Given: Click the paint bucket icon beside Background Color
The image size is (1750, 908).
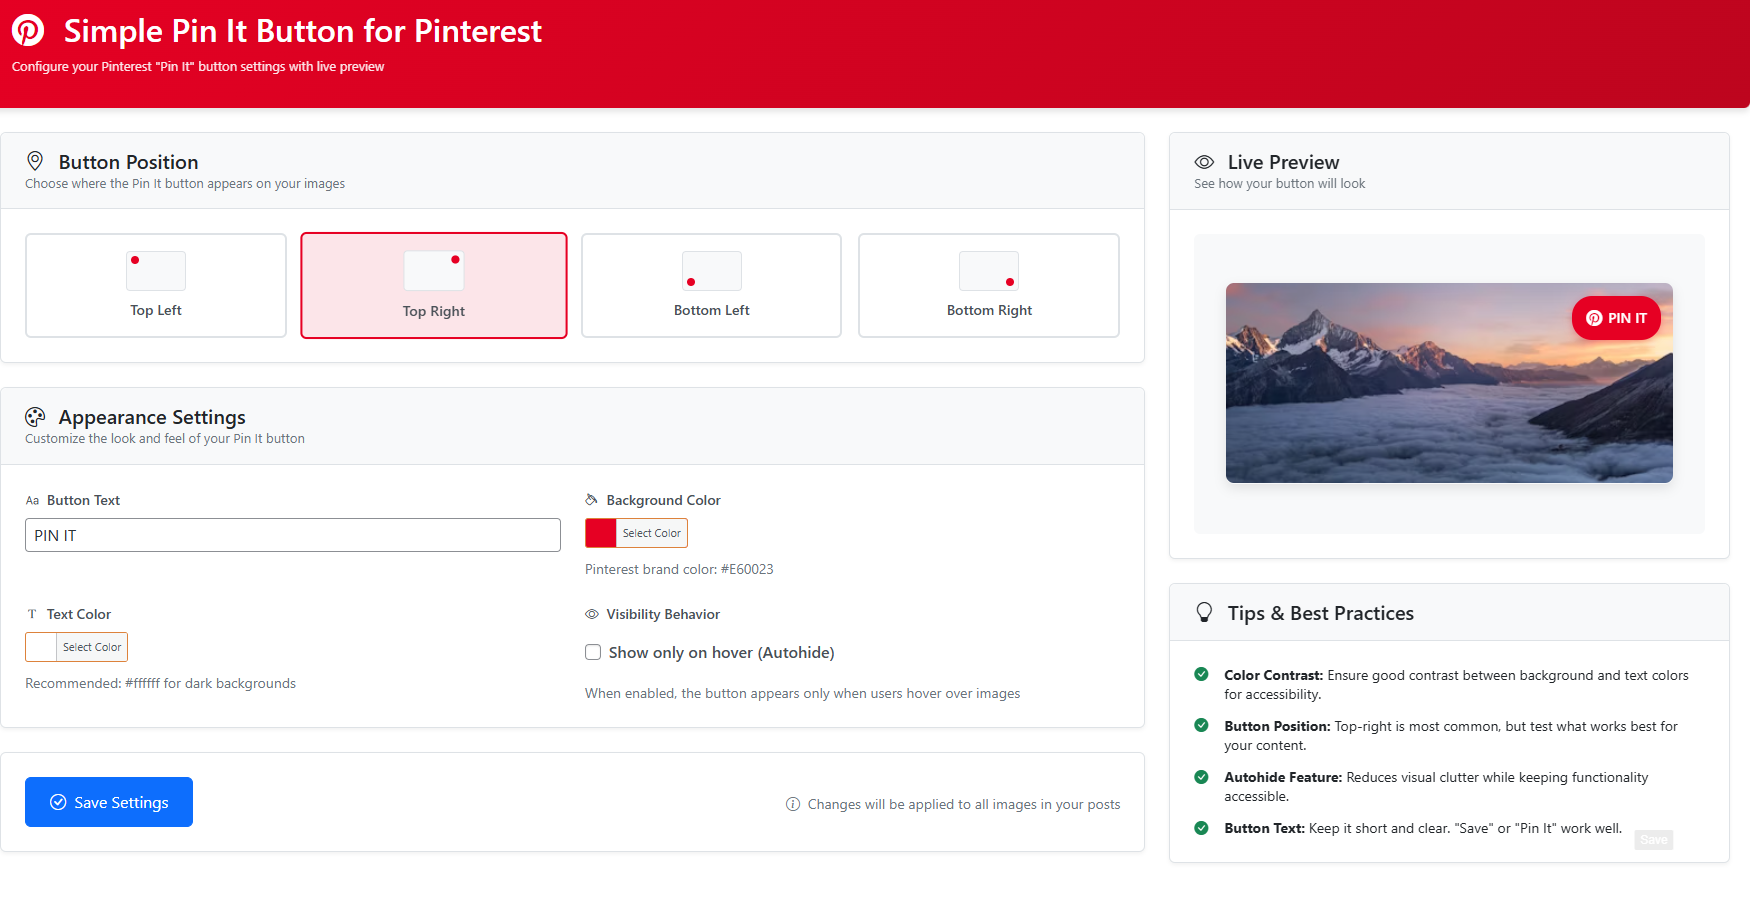Looking at the screenshot, I should tap(592, 500).
